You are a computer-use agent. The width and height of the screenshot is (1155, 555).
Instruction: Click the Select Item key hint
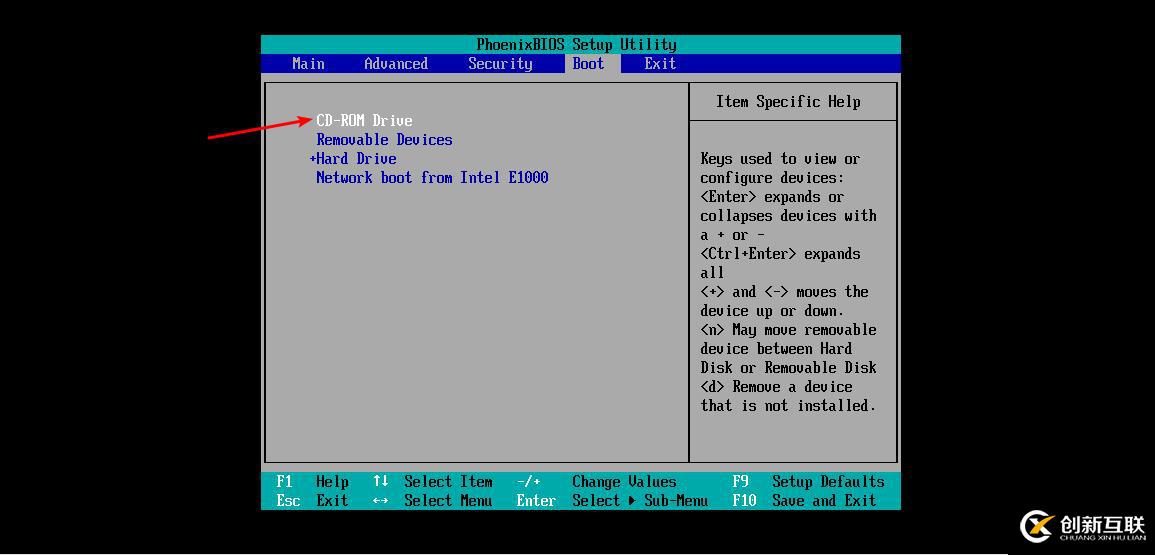point(432,482)
